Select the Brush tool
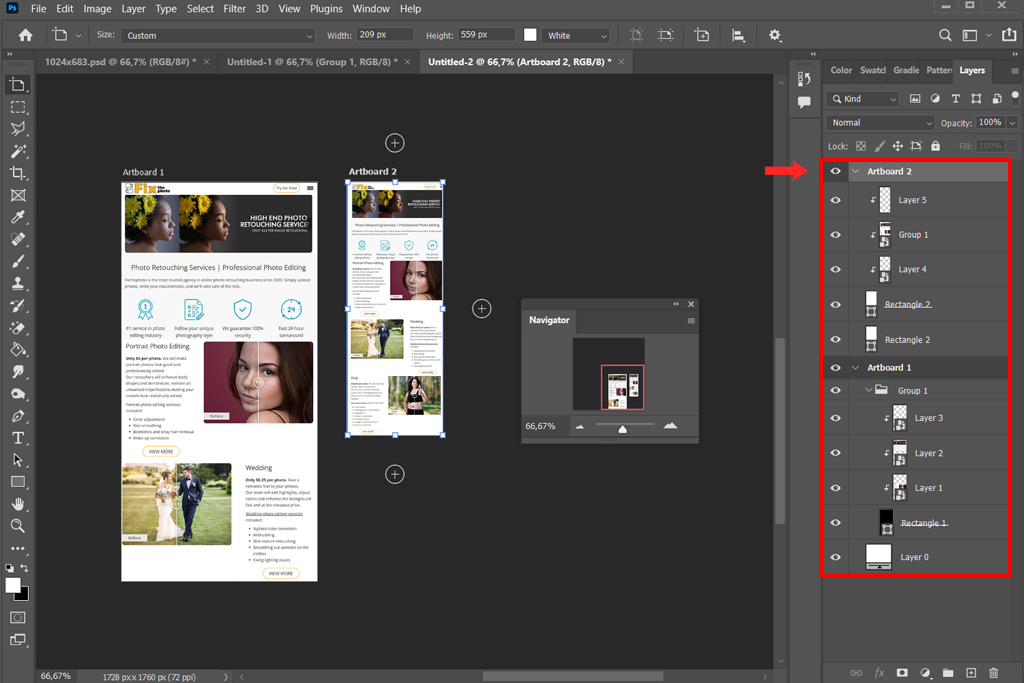The height and width of the screenshot is (683, 1024). 18,261
